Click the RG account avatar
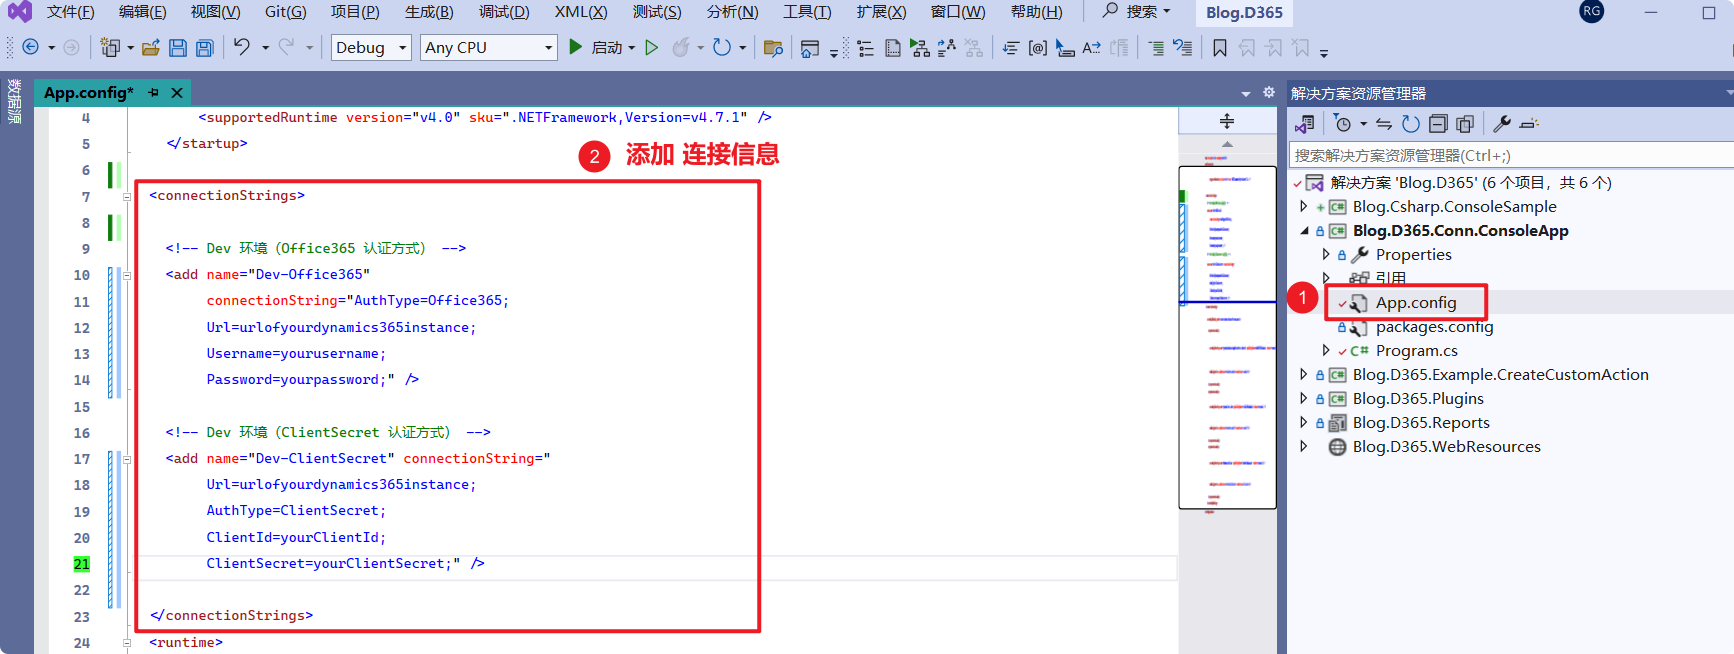This screenshot has width=1734, height=654. [x=1592, y=12]
